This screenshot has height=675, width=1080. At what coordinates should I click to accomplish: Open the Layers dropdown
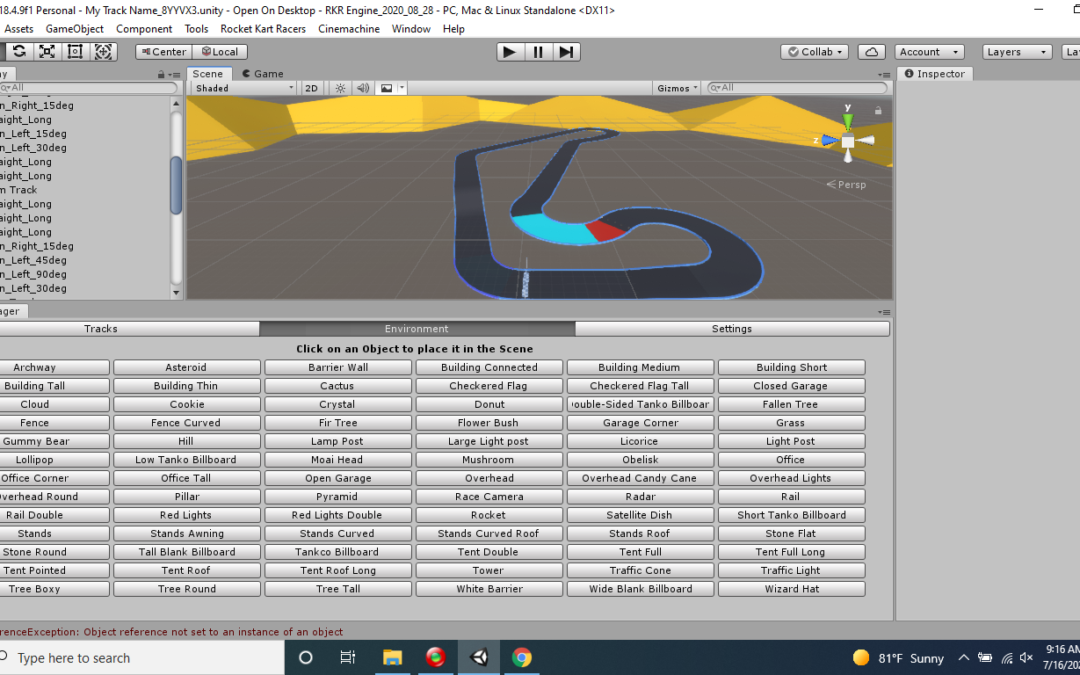1017,52
